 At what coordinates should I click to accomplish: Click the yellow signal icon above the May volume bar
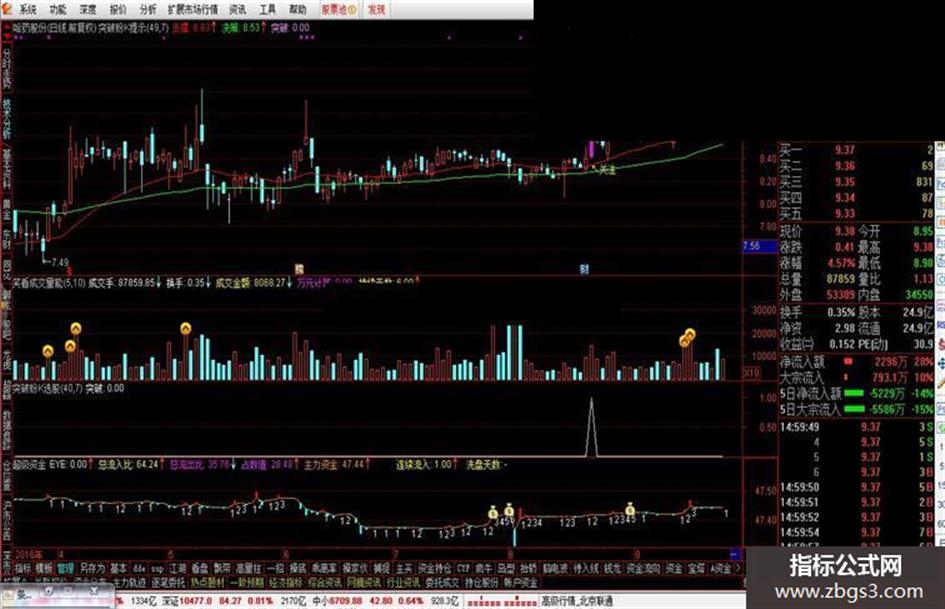[x=186, y=329]
